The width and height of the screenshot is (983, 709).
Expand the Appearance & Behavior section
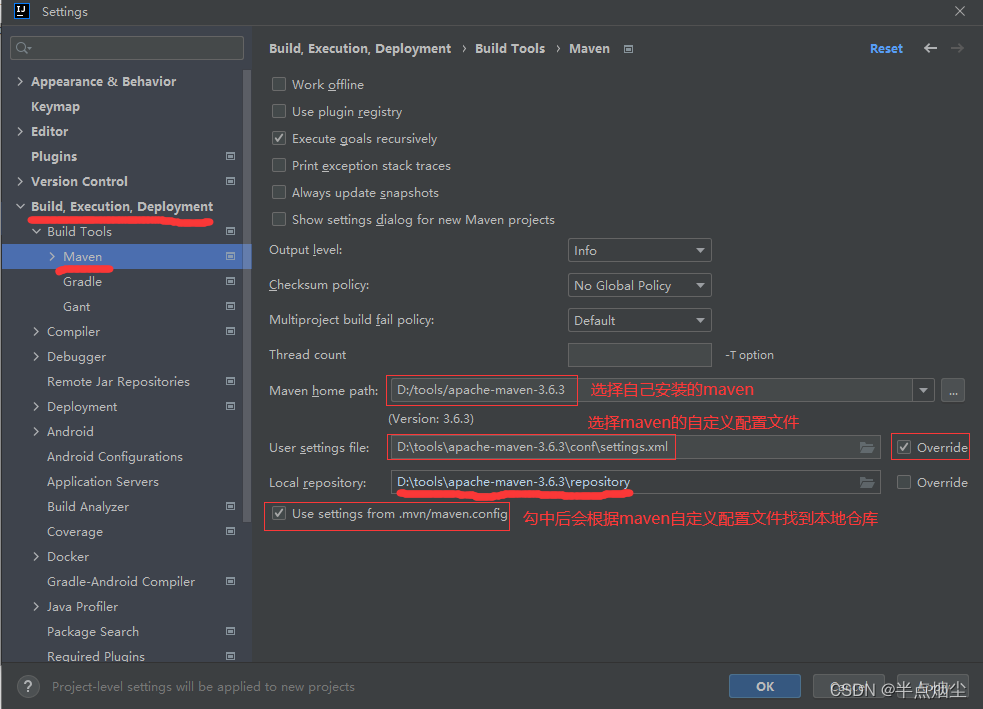pyautogui.click(x=20, y=81)
